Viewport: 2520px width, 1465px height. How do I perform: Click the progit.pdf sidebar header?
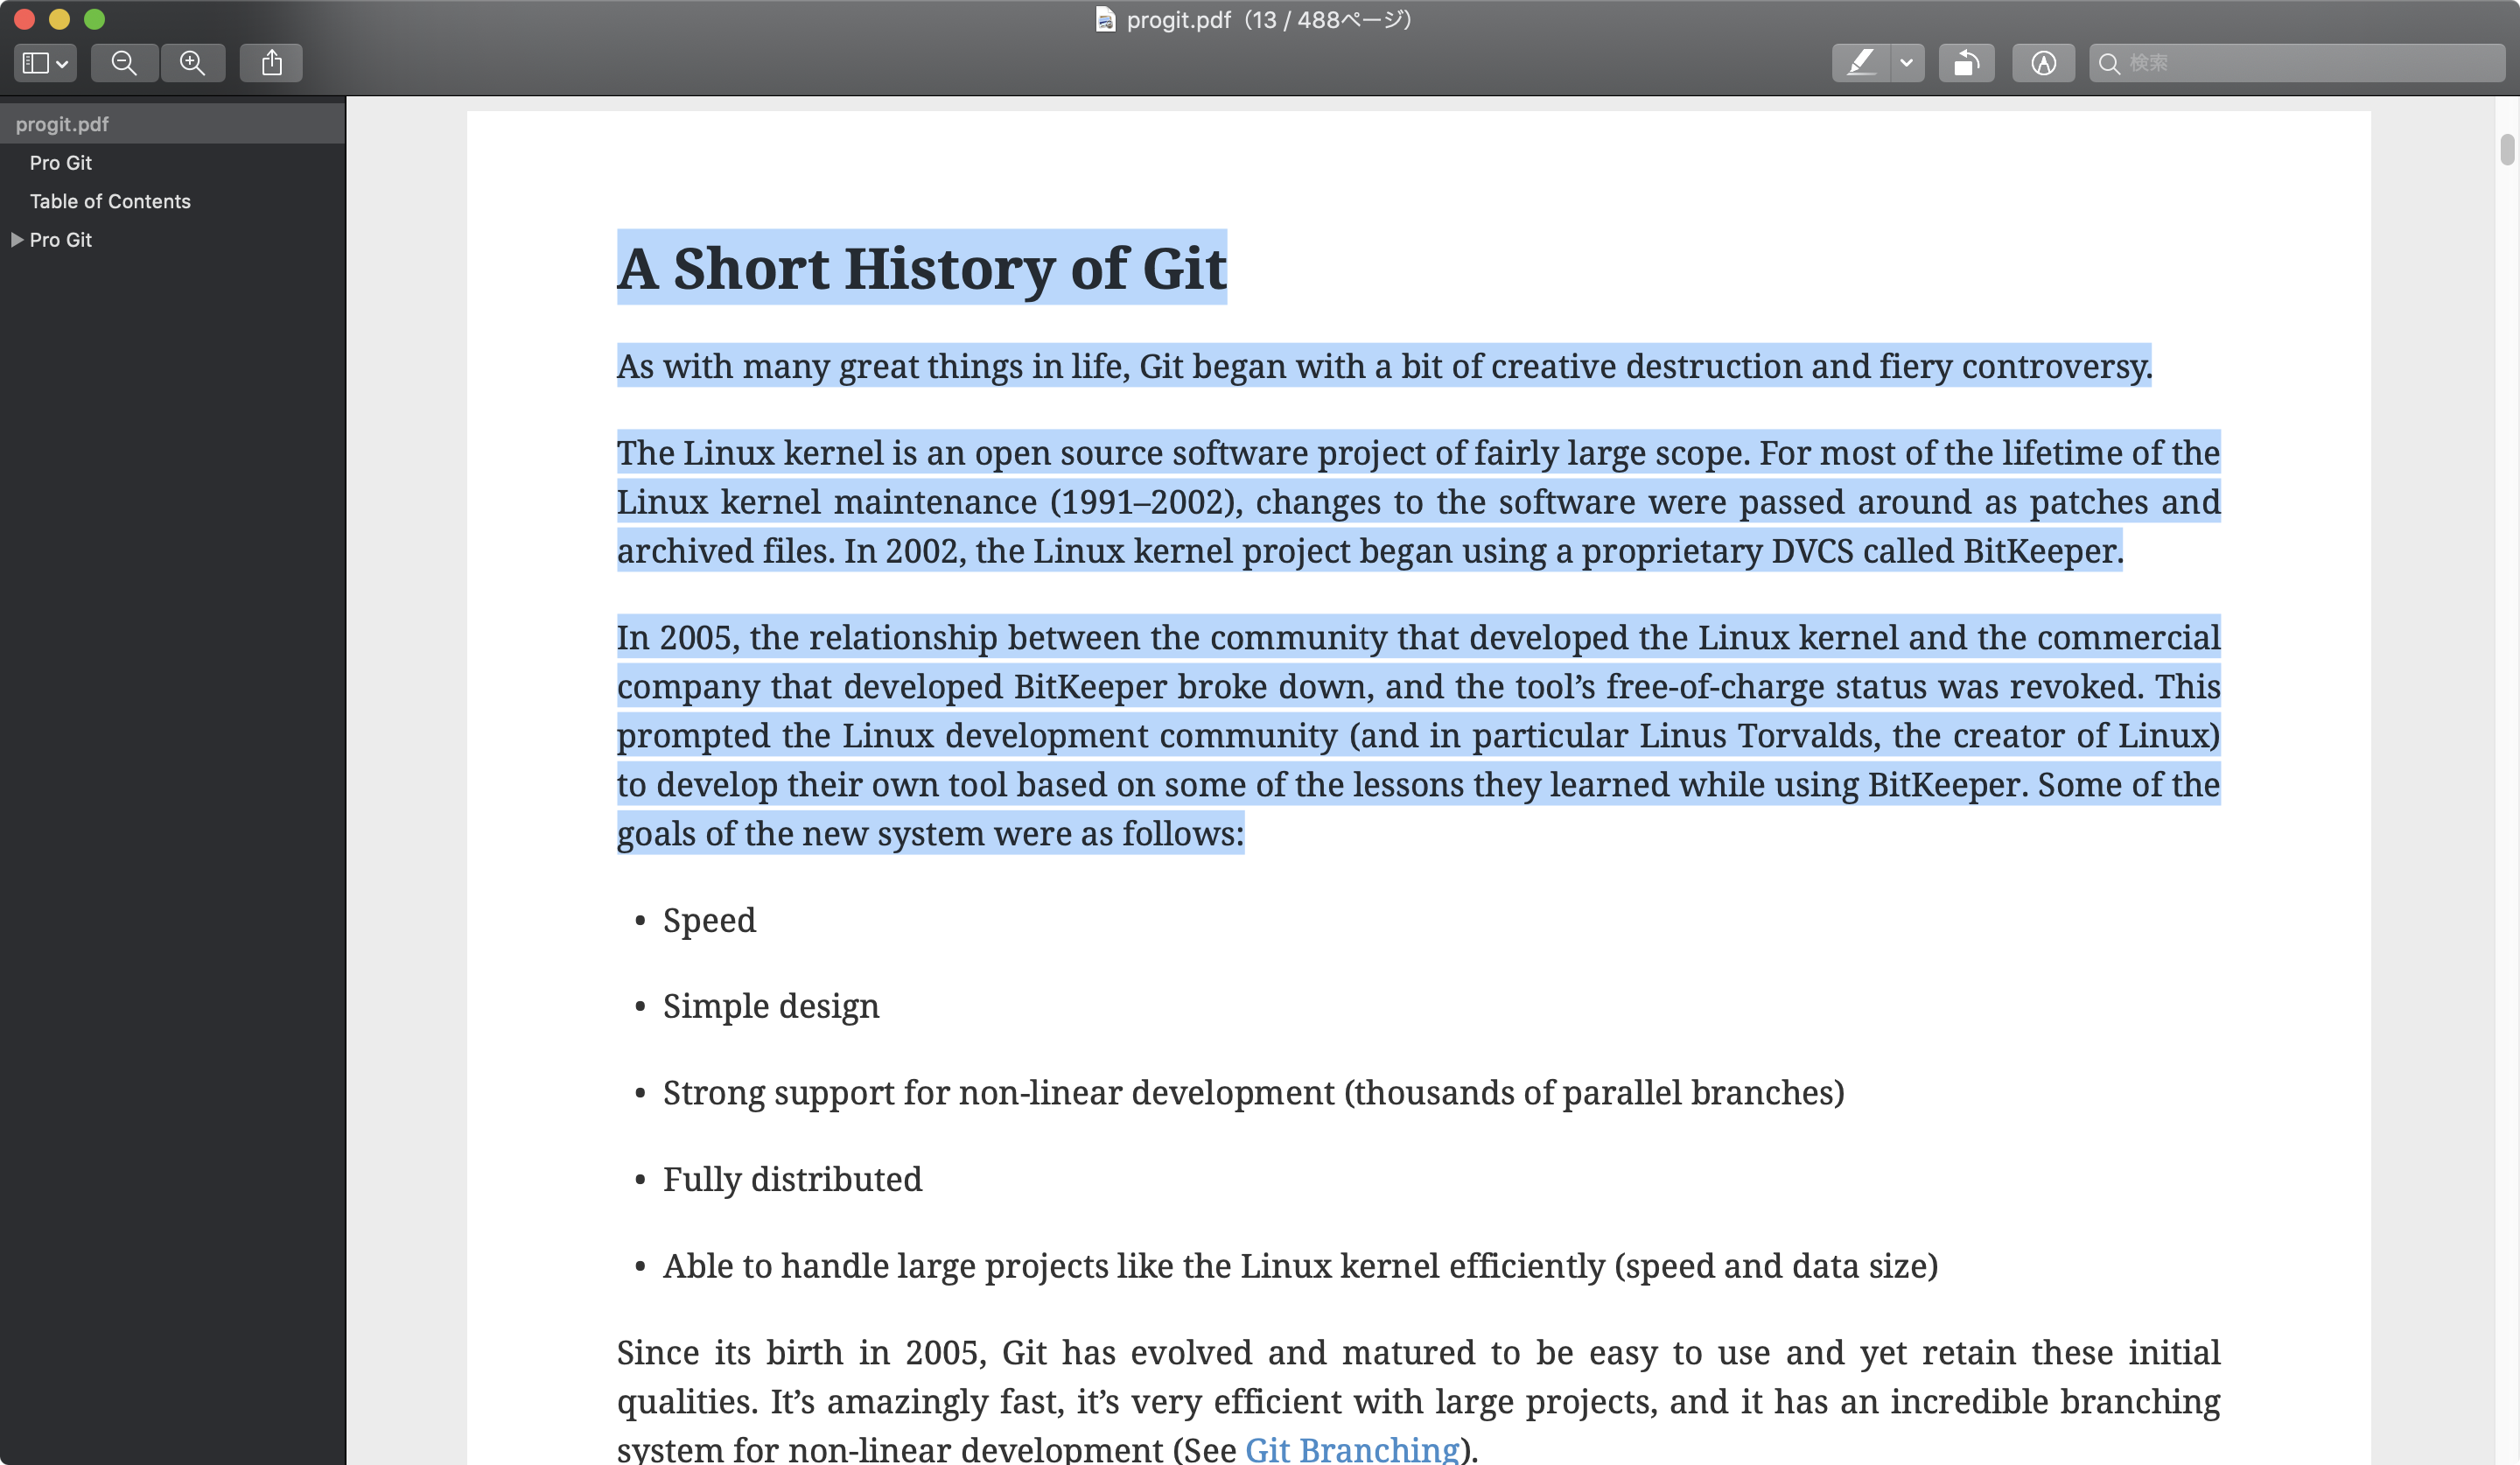pos(62,124)
